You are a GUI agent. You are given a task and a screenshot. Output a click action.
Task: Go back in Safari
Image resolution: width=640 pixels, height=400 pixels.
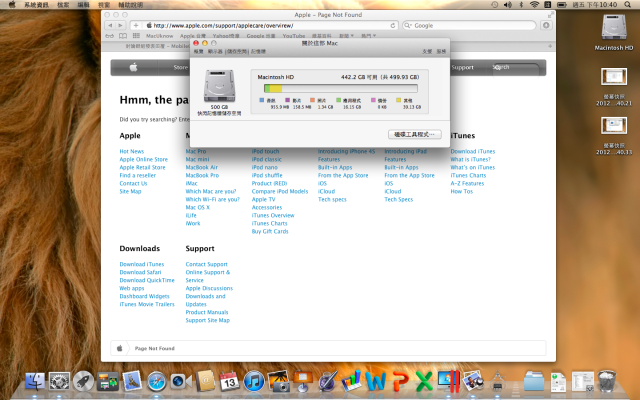point(110,25)
